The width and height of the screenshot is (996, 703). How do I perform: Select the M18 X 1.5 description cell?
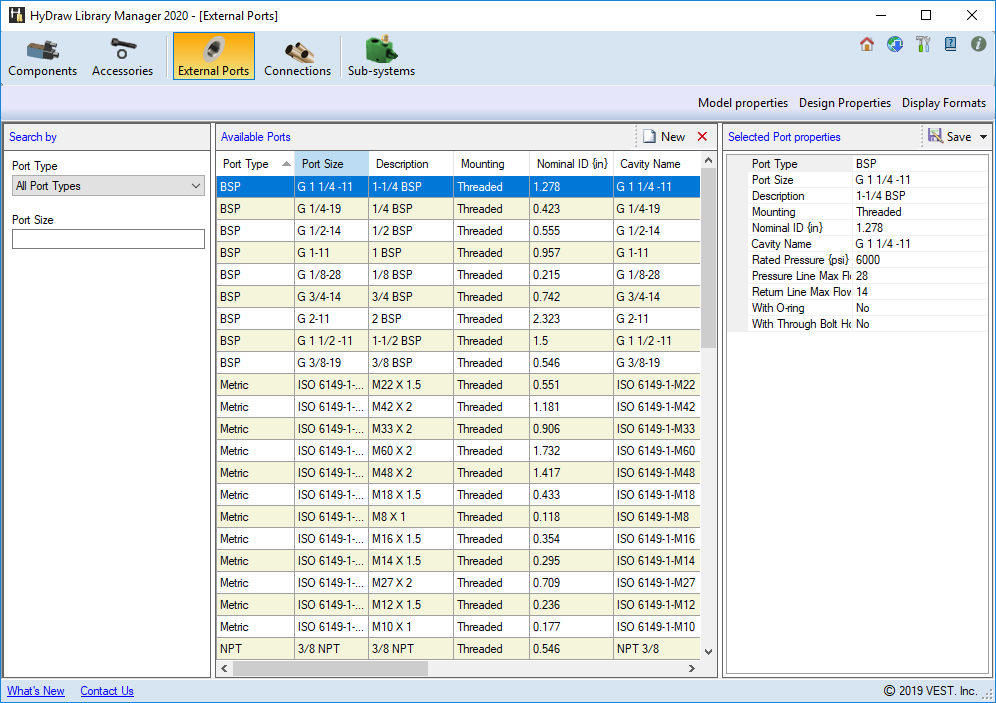click(411, 495)
